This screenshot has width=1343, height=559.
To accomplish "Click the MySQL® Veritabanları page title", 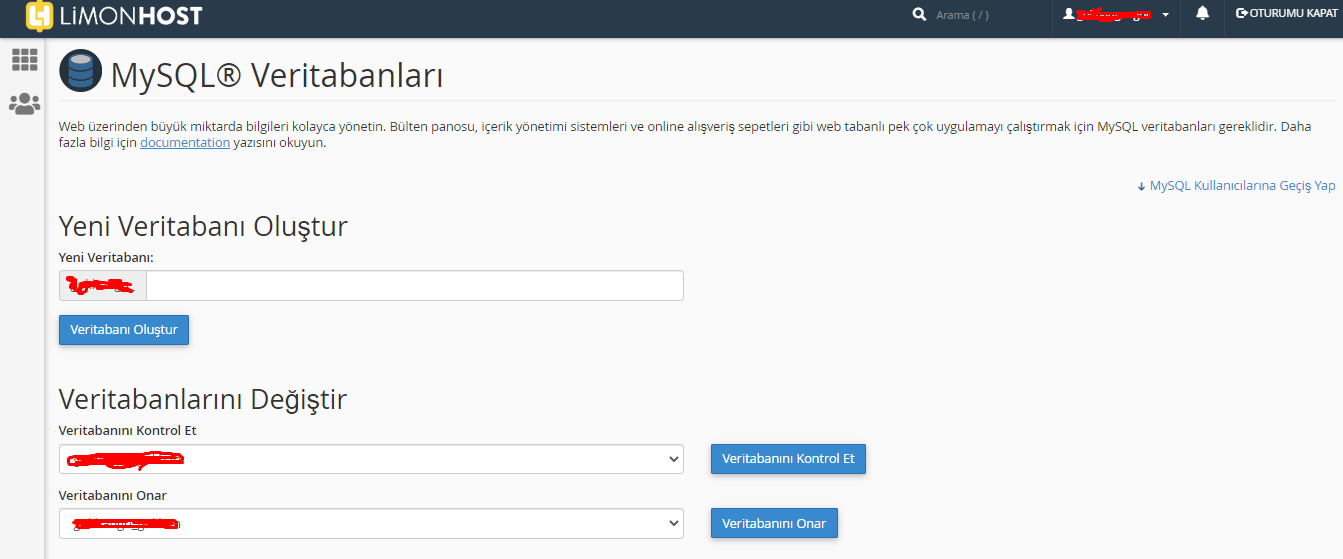I will [277, 74].
